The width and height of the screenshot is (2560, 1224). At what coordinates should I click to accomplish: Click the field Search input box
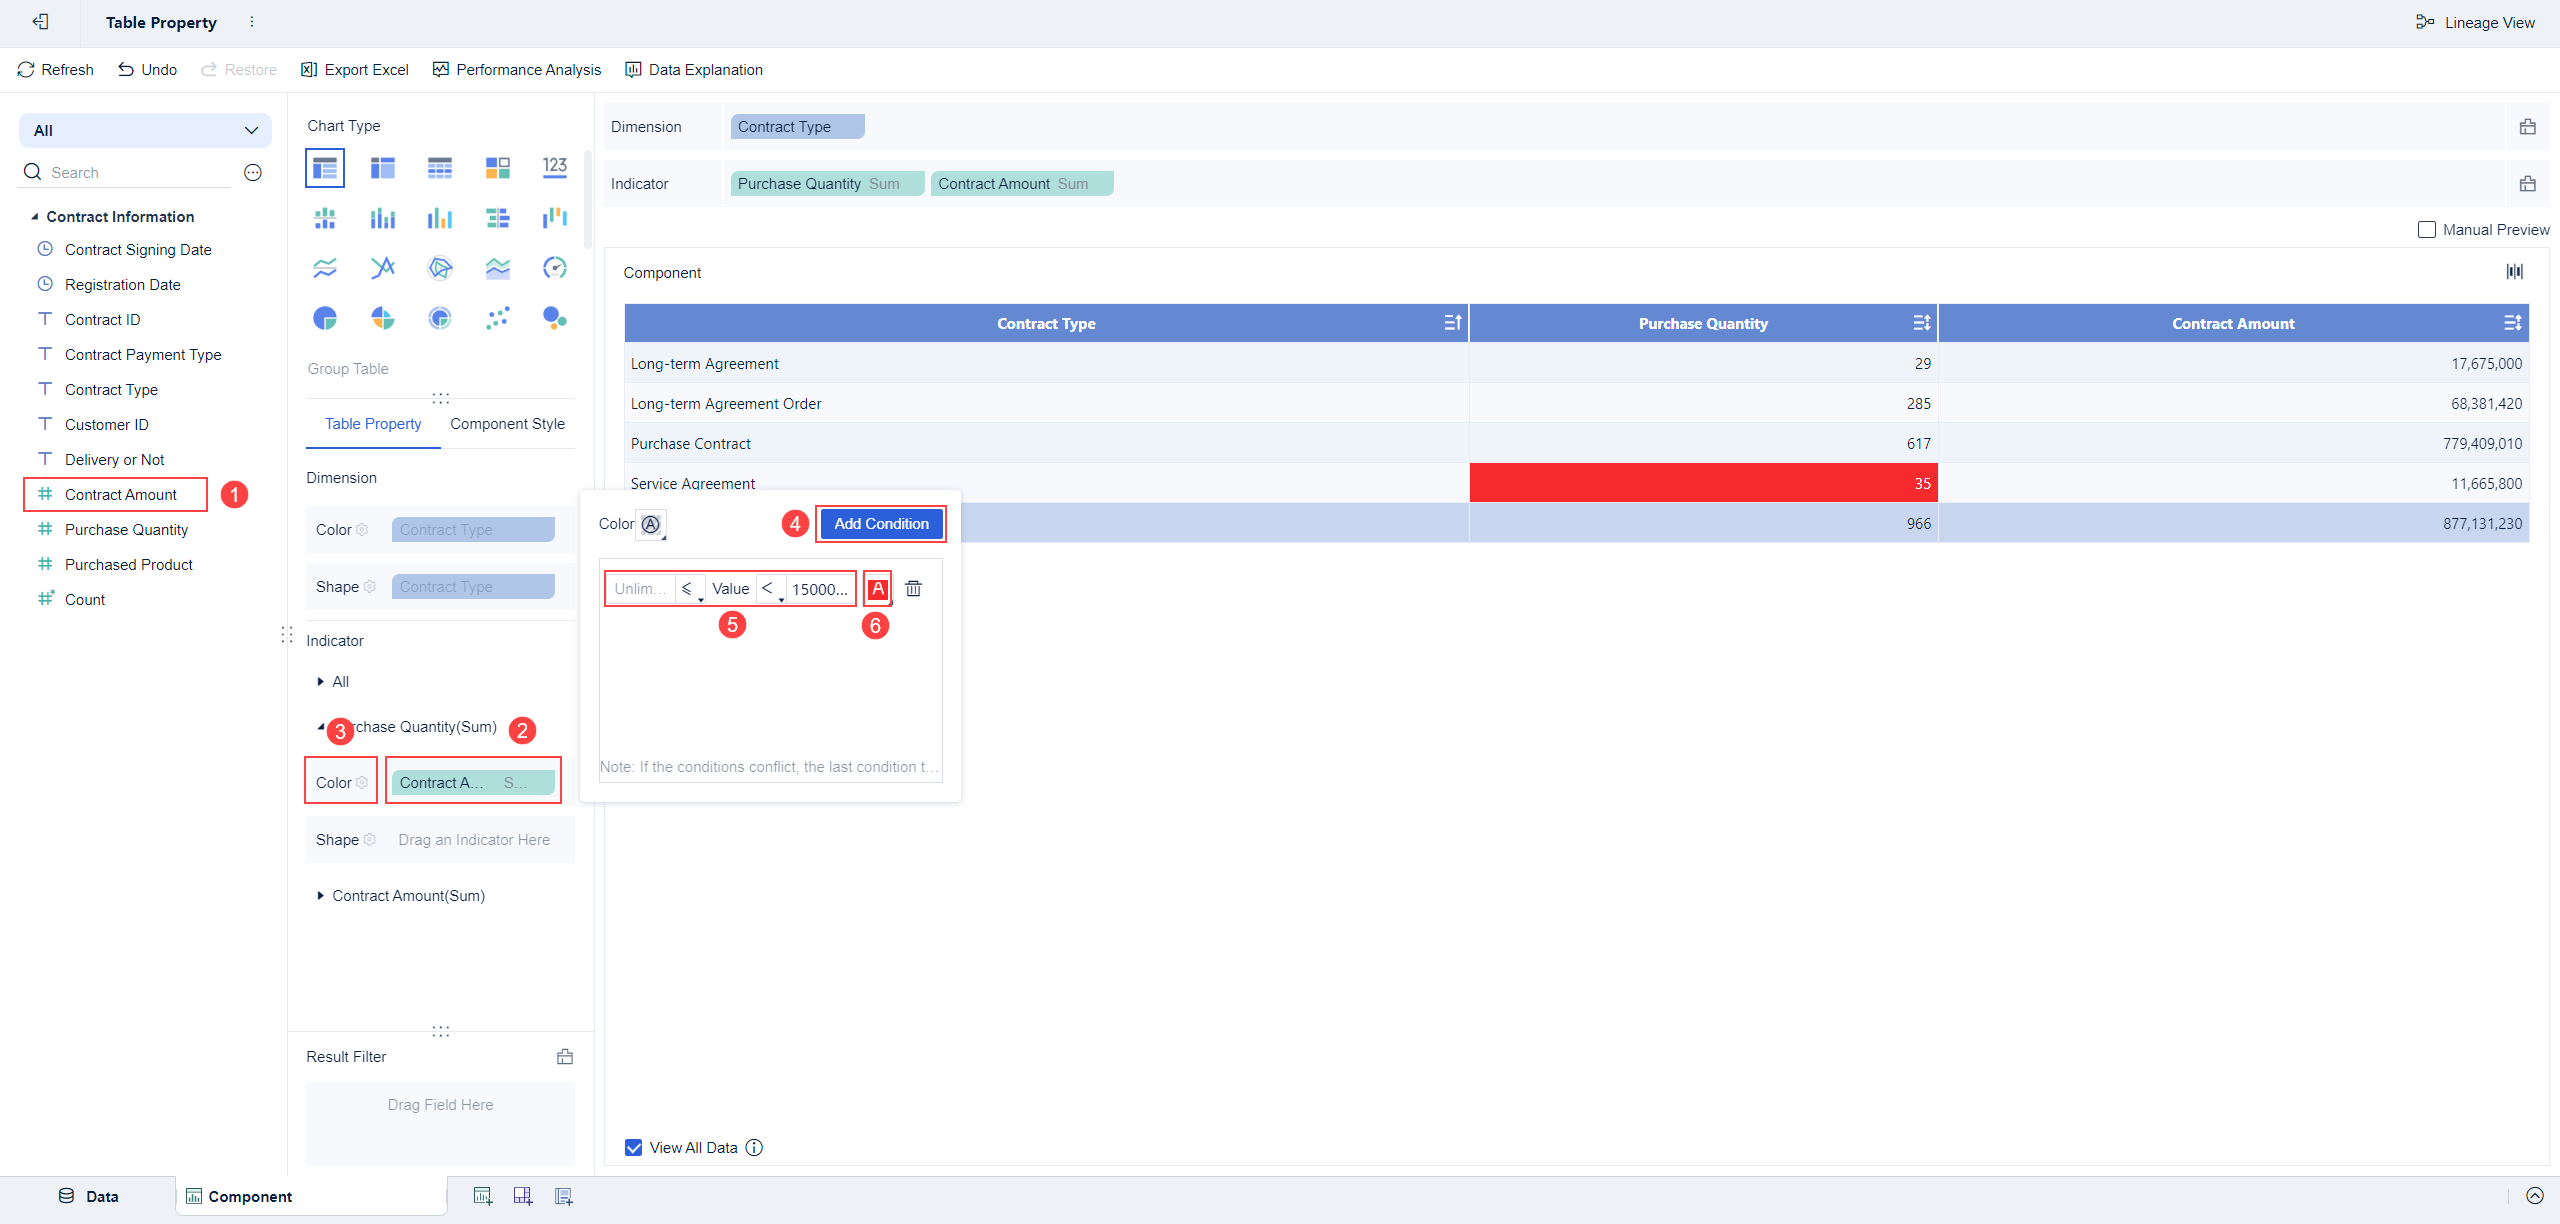point(140,173)
